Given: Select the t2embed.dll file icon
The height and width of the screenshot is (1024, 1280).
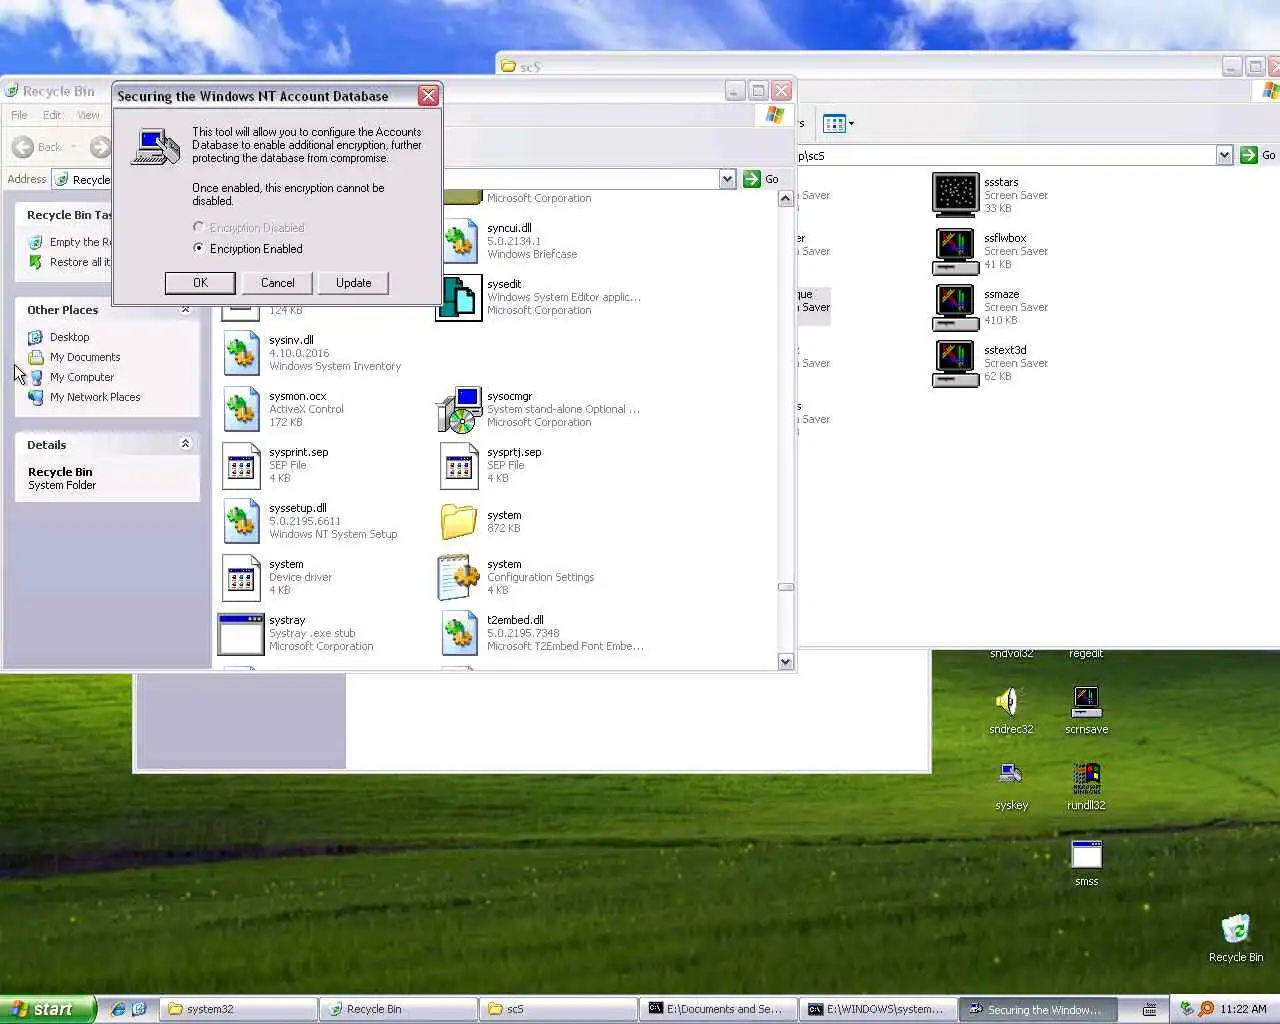Looking at the screenshot, I should coord(459,634).
